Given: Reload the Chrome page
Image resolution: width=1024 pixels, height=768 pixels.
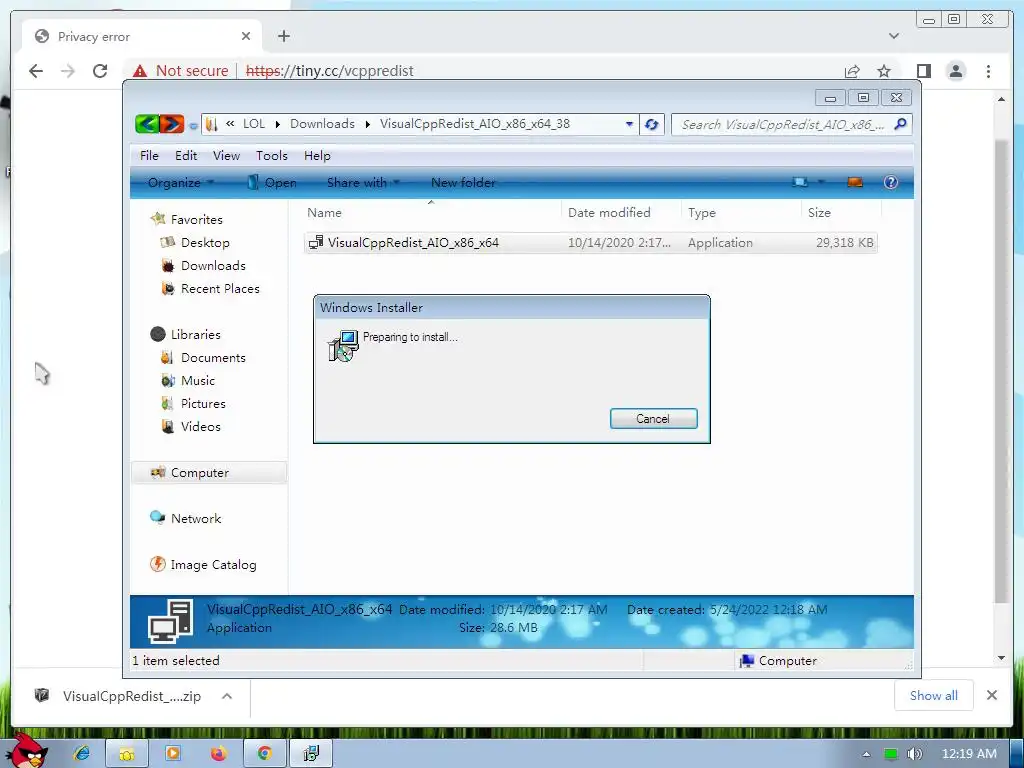Looking at the screenshot, I should tap(100, 71).
